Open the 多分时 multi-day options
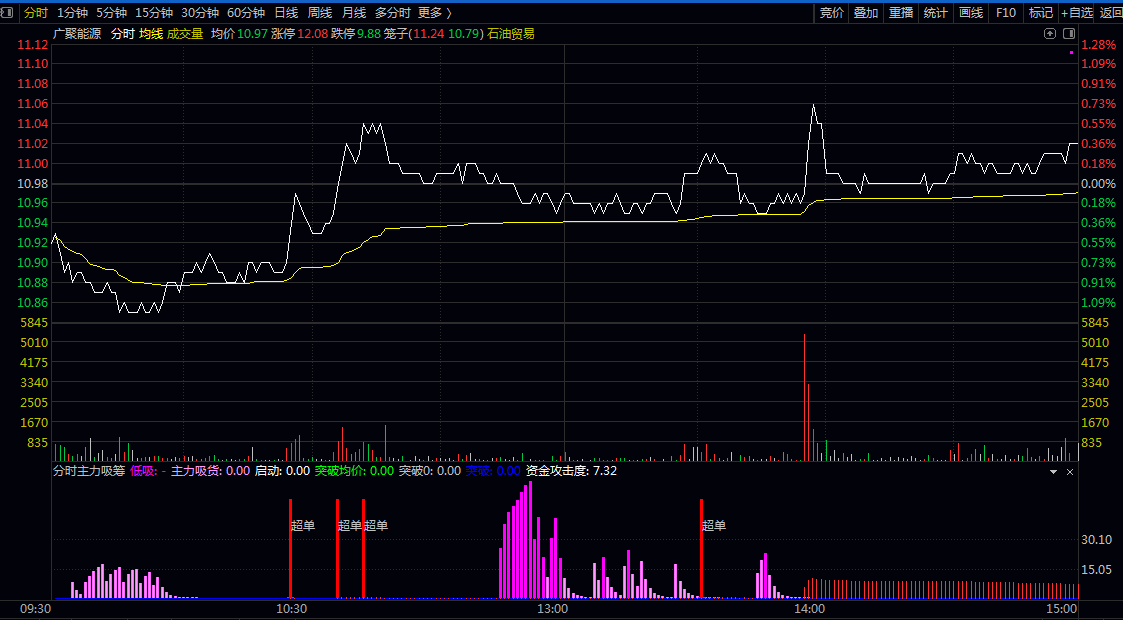The image size is (1123, 620). coord(392,13)
